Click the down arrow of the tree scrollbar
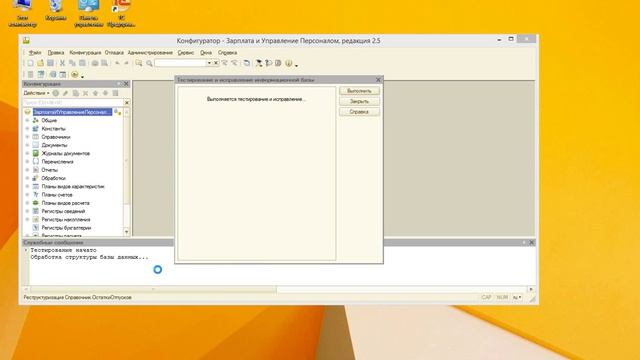This screenshot has width=640, height=360. click(127, 232)
